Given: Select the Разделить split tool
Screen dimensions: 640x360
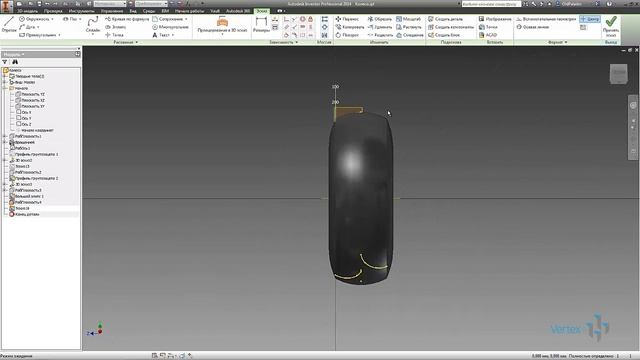Looking at the screenshot, I should pyautogui.click(x=380, y=35).
